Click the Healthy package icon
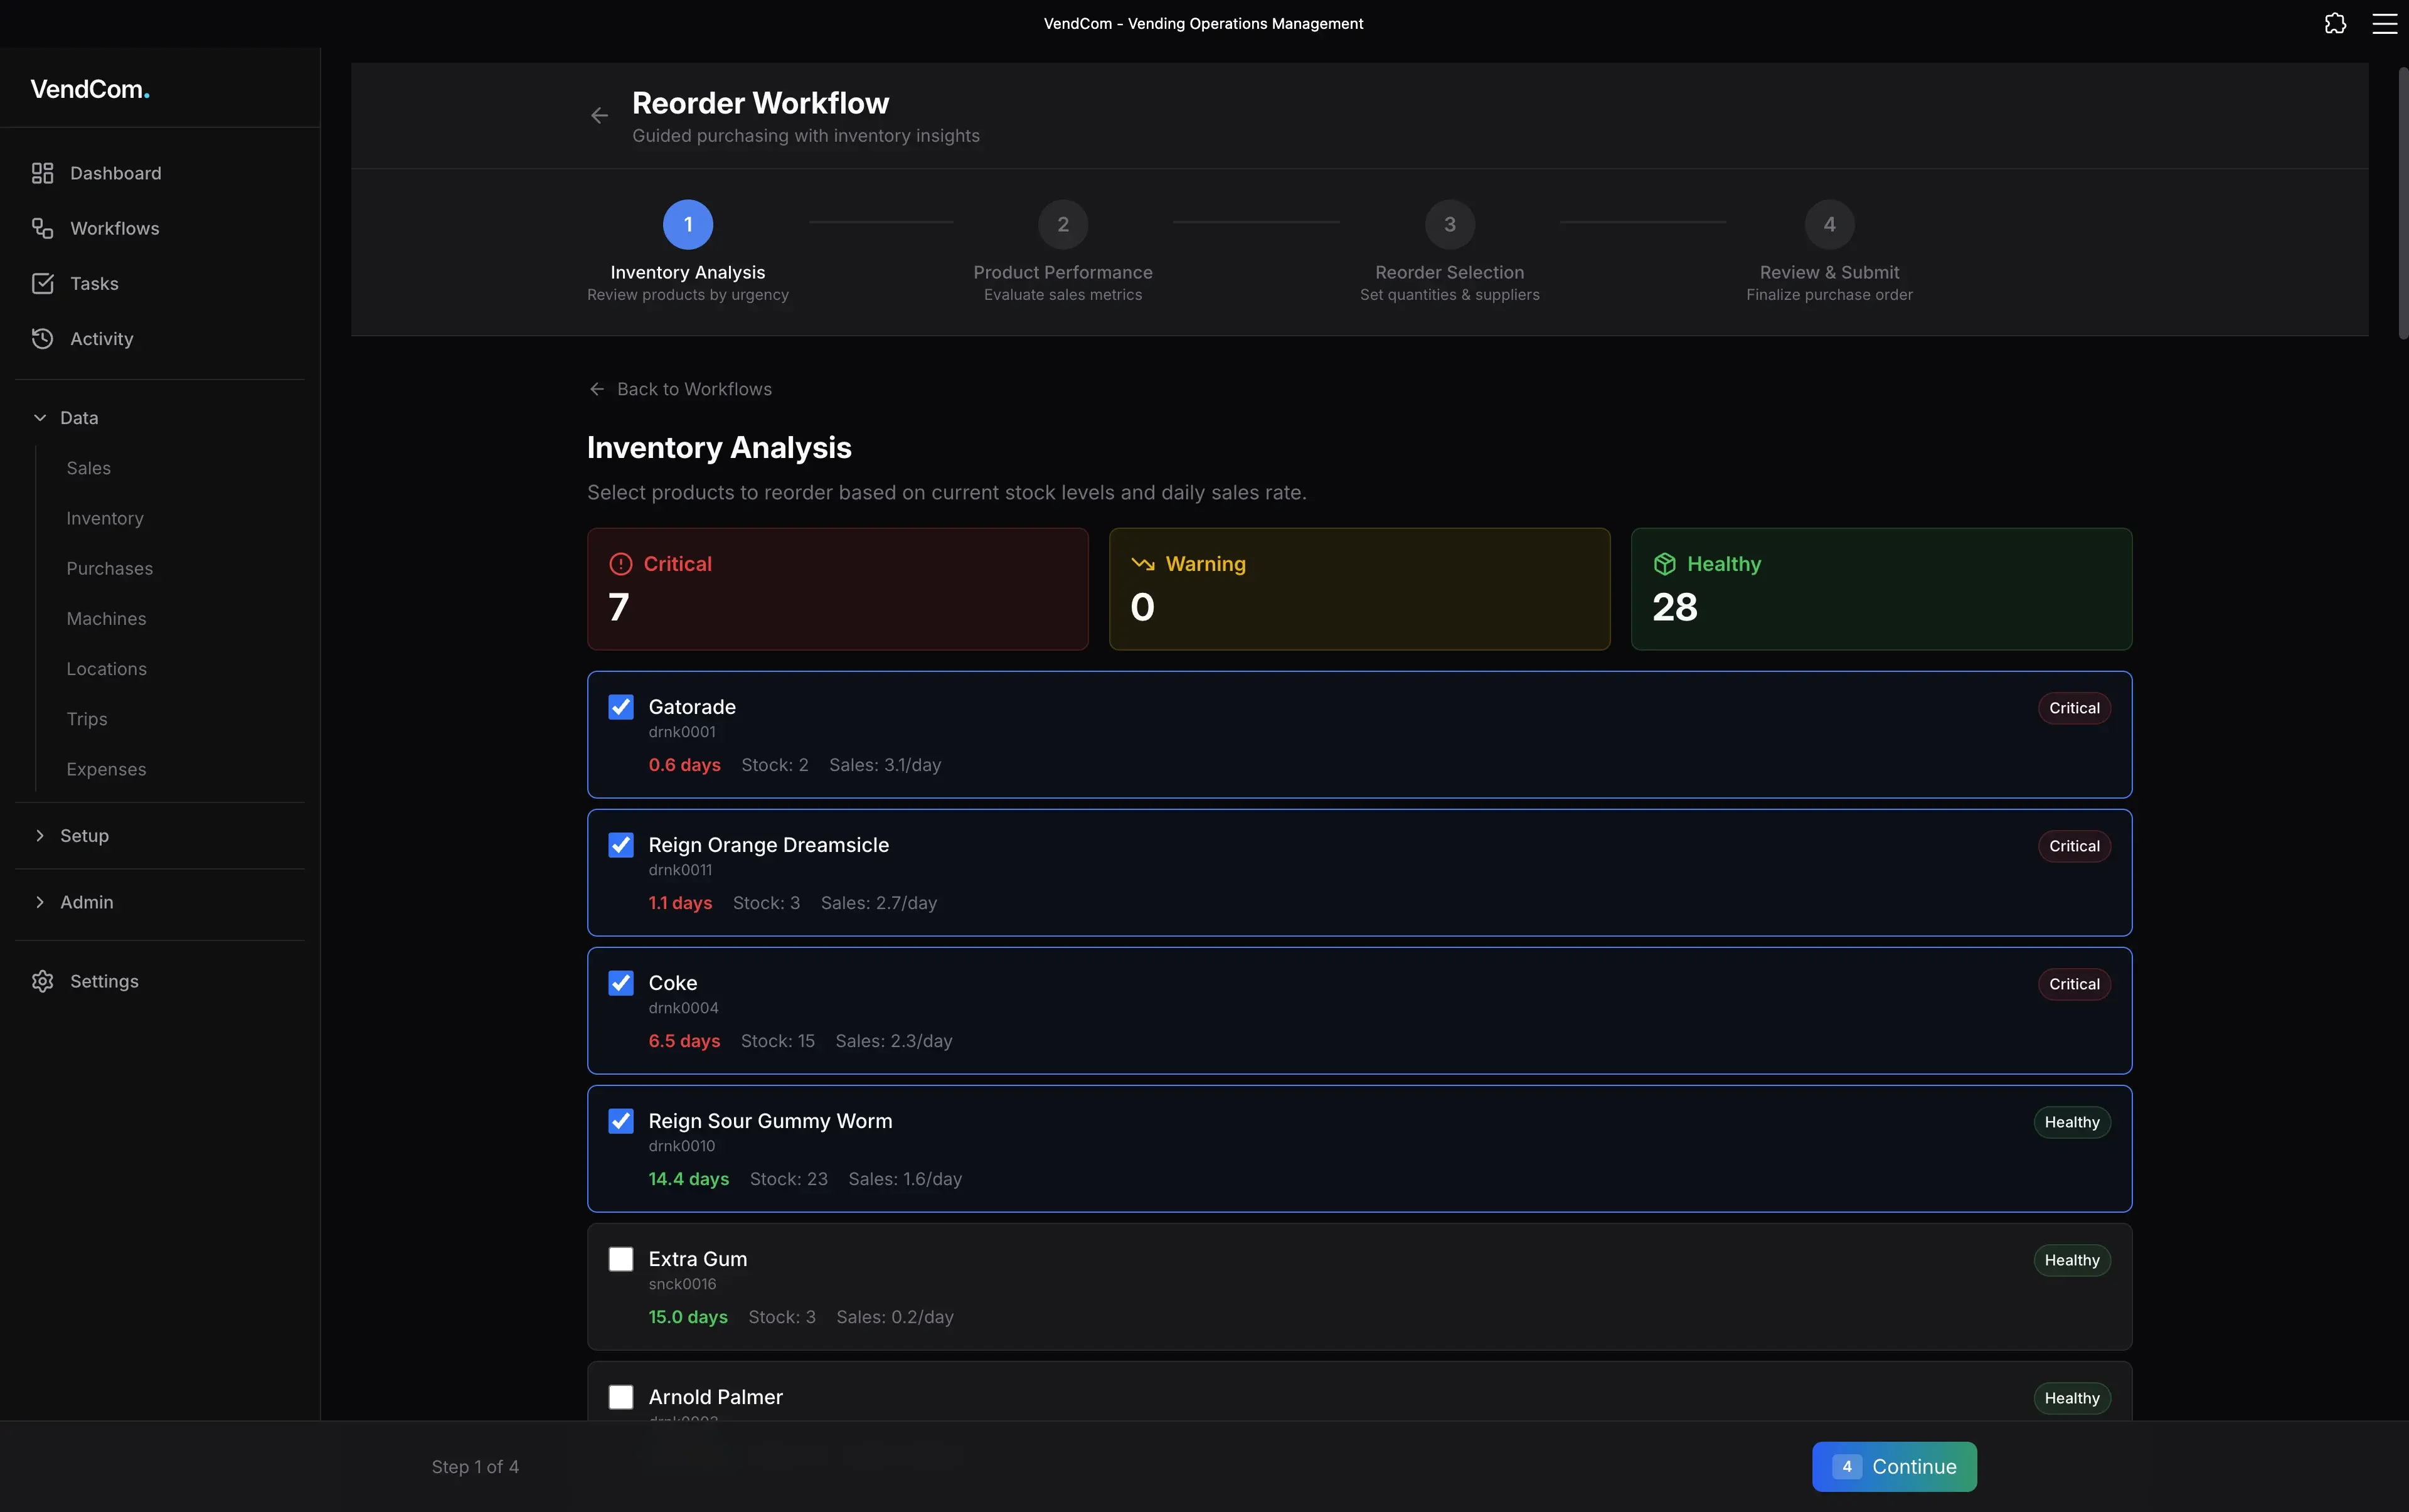 coord(1663,563)
